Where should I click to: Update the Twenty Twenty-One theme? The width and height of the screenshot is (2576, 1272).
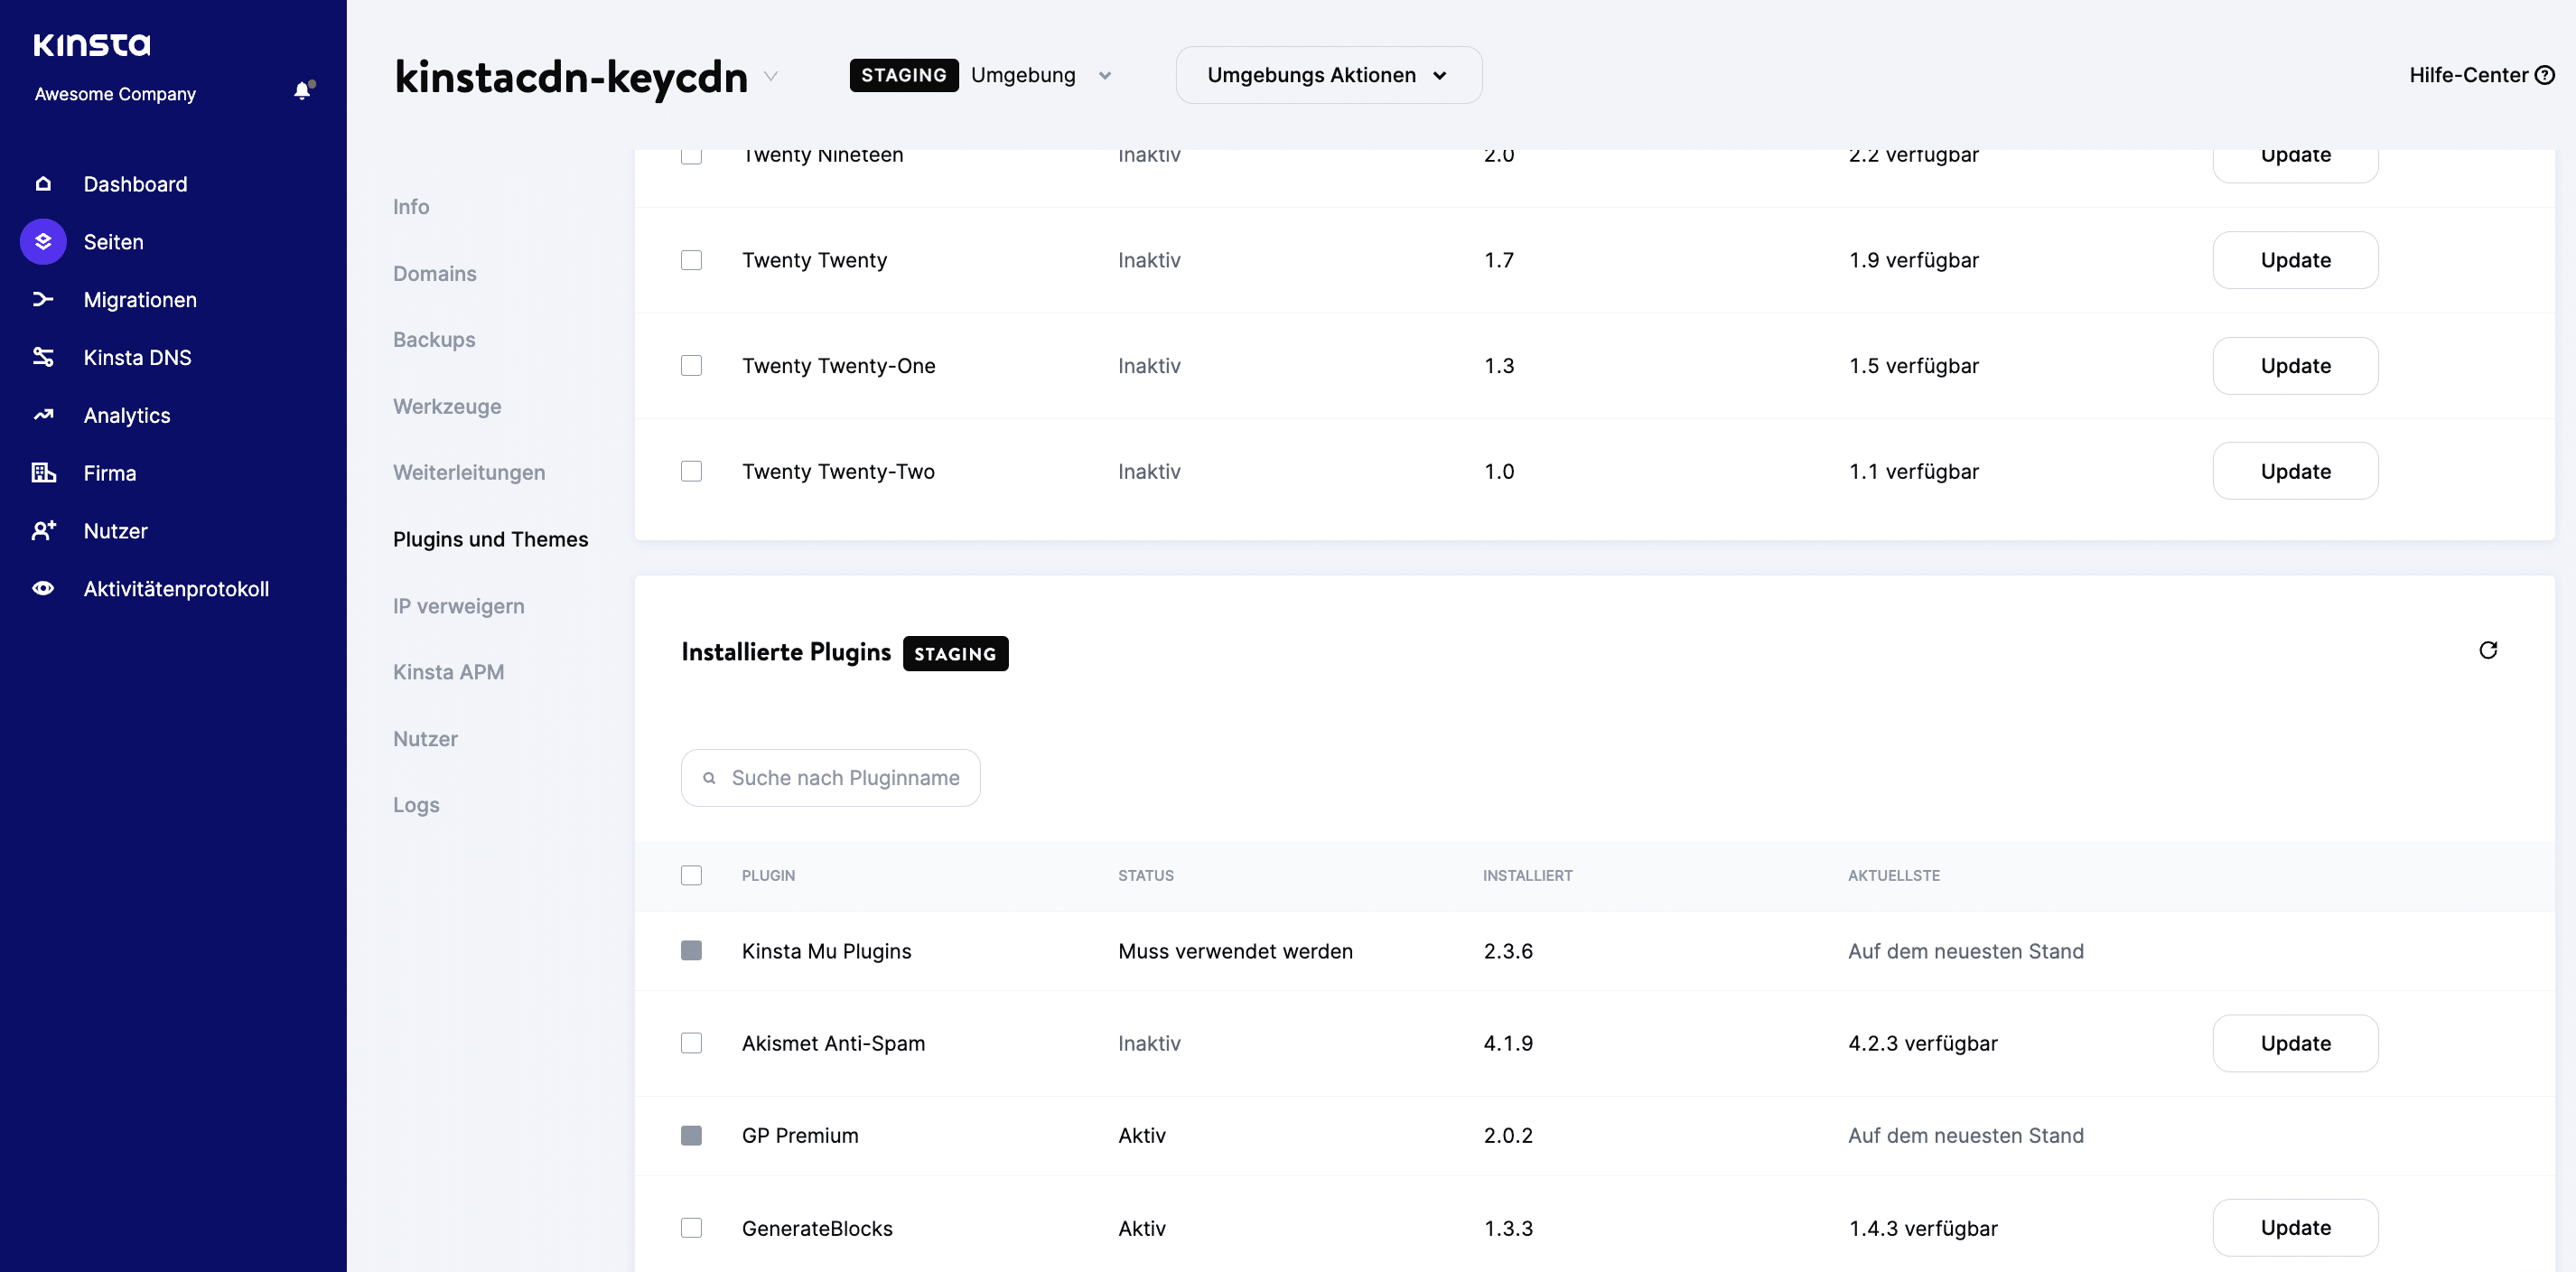[2295, 366]
